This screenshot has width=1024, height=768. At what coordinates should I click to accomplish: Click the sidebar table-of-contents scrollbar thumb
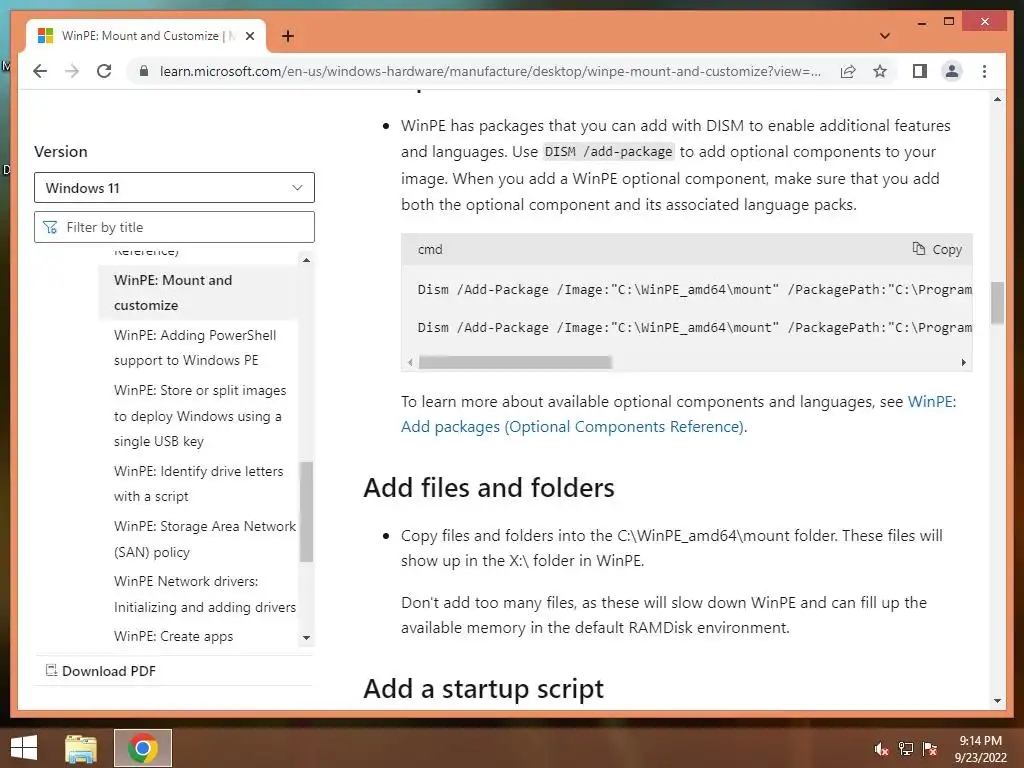point(306,511)
